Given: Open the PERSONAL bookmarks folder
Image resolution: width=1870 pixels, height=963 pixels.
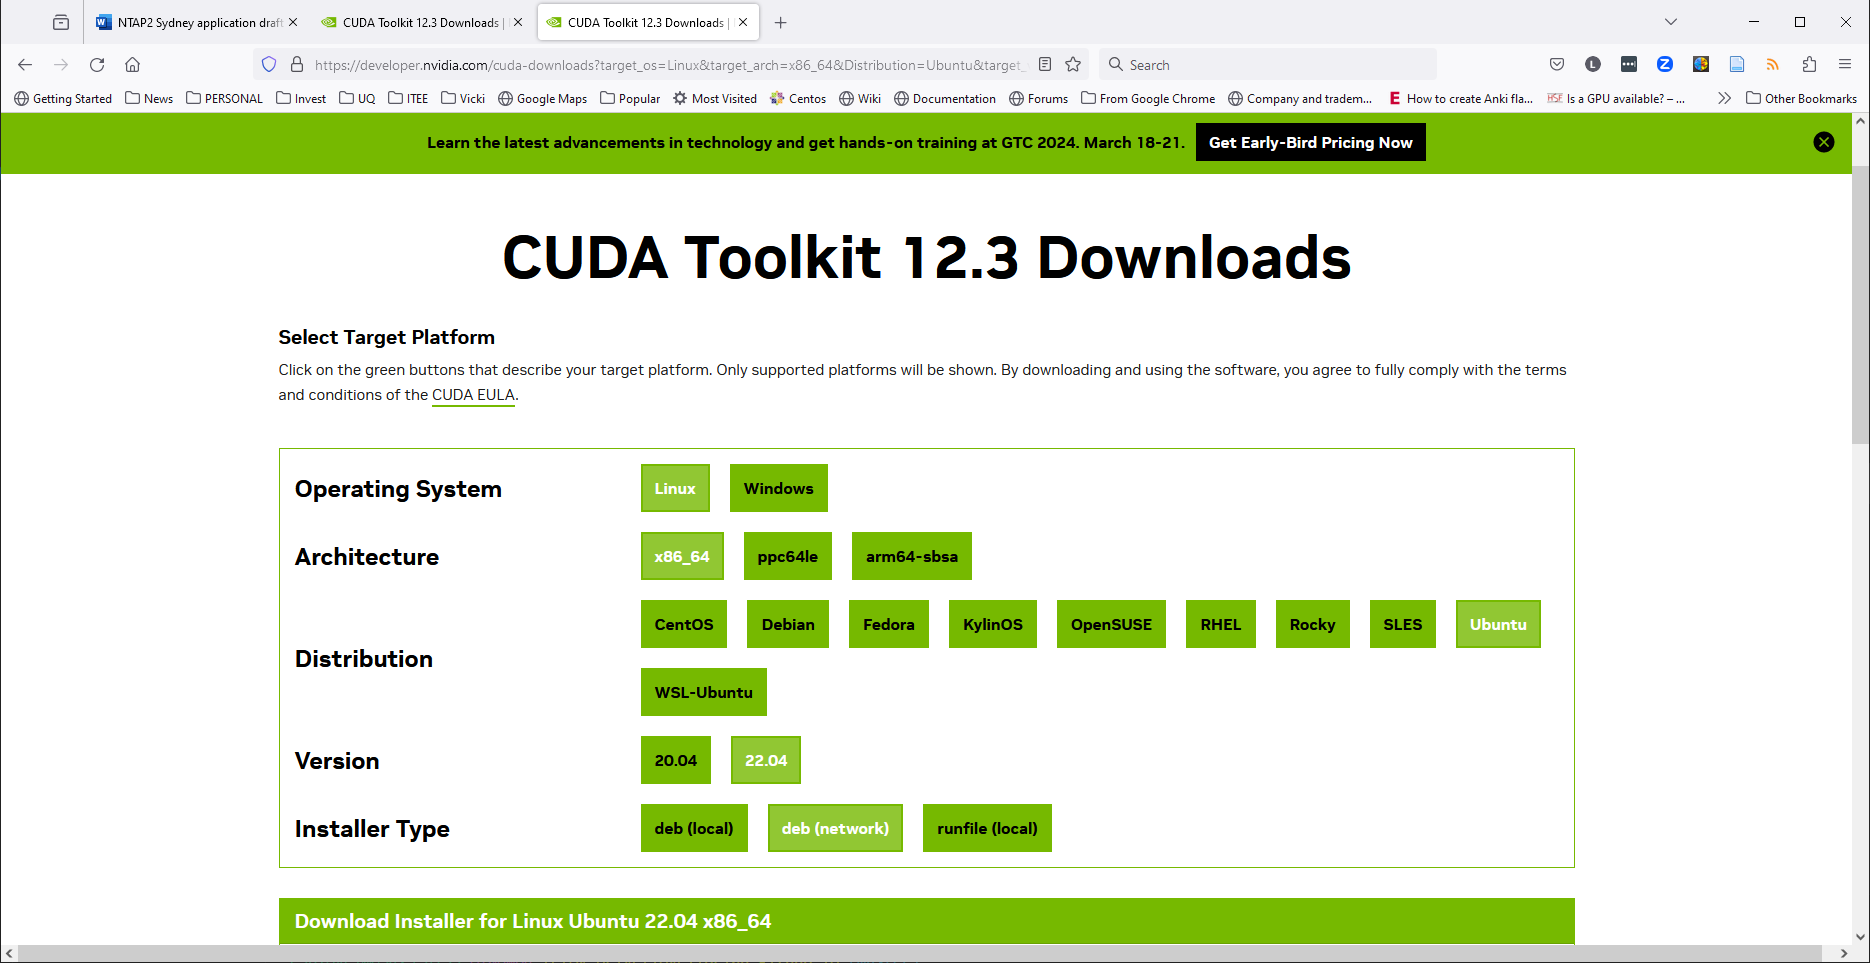Looking at the screenshot, I should point(225,98).
